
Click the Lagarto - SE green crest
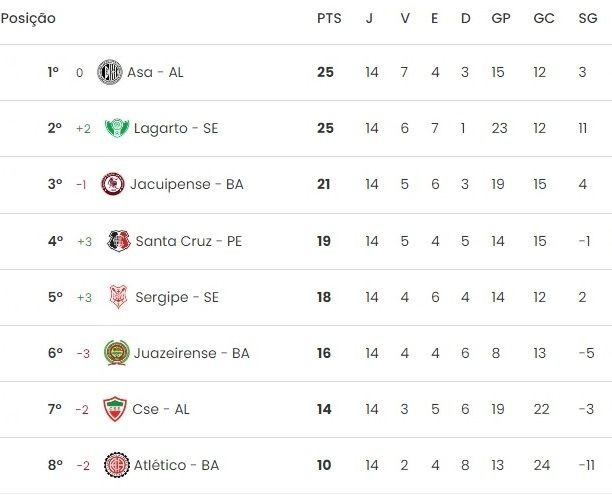117,128
